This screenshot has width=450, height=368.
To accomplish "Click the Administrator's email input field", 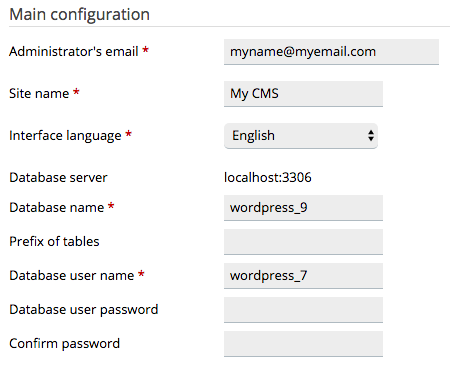I will coord(331,52).
